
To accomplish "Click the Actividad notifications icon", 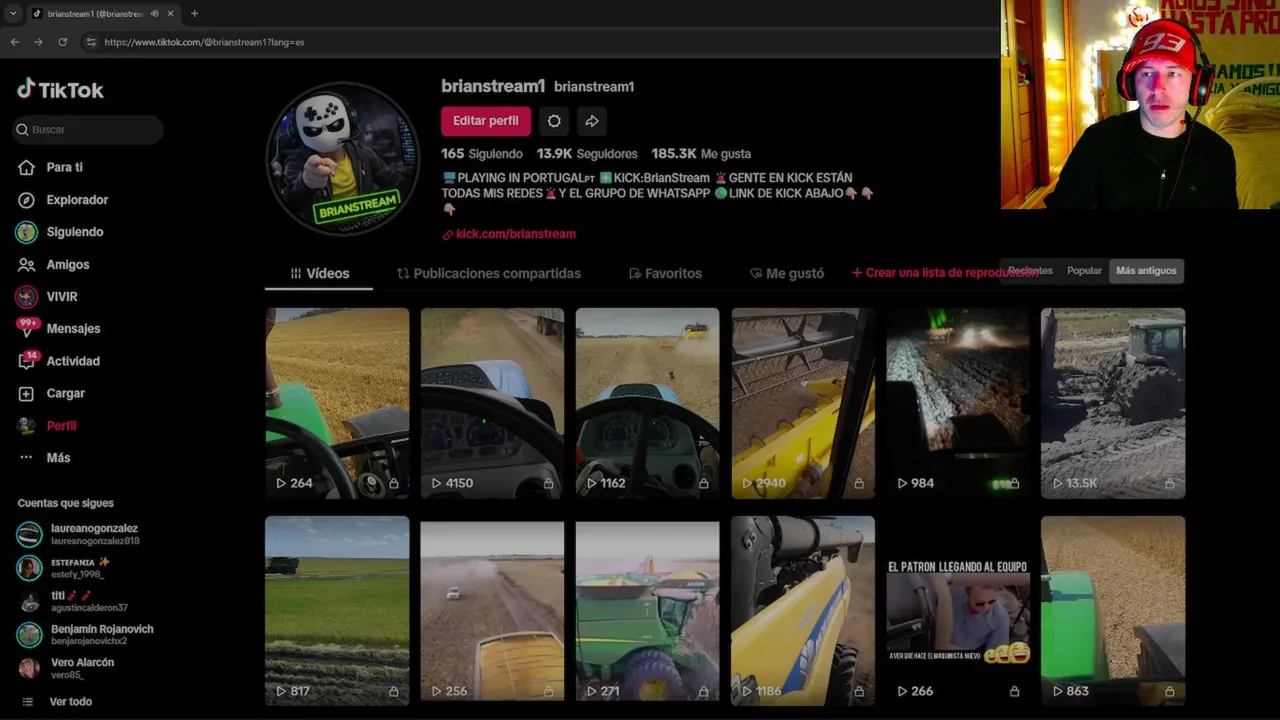I will point(27,361).
